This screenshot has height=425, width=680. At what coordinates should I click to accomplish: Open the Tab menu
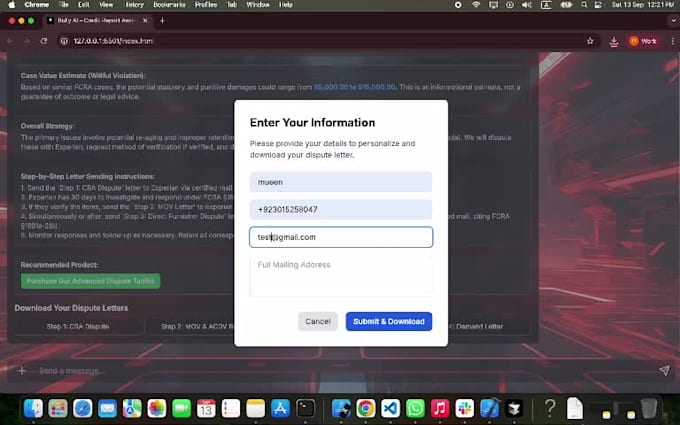(x=232, y=5)
